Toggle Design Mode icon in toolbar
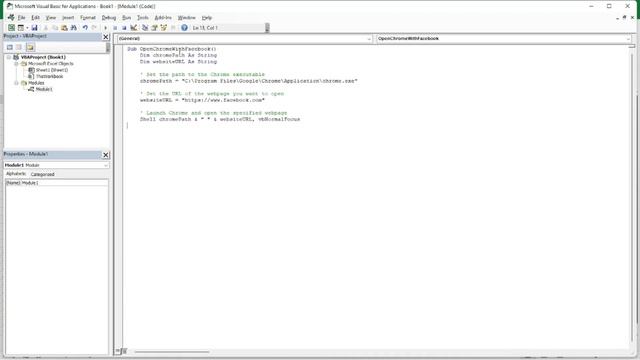The height and width of the screenshot is (360, 640). coord(133,28)
